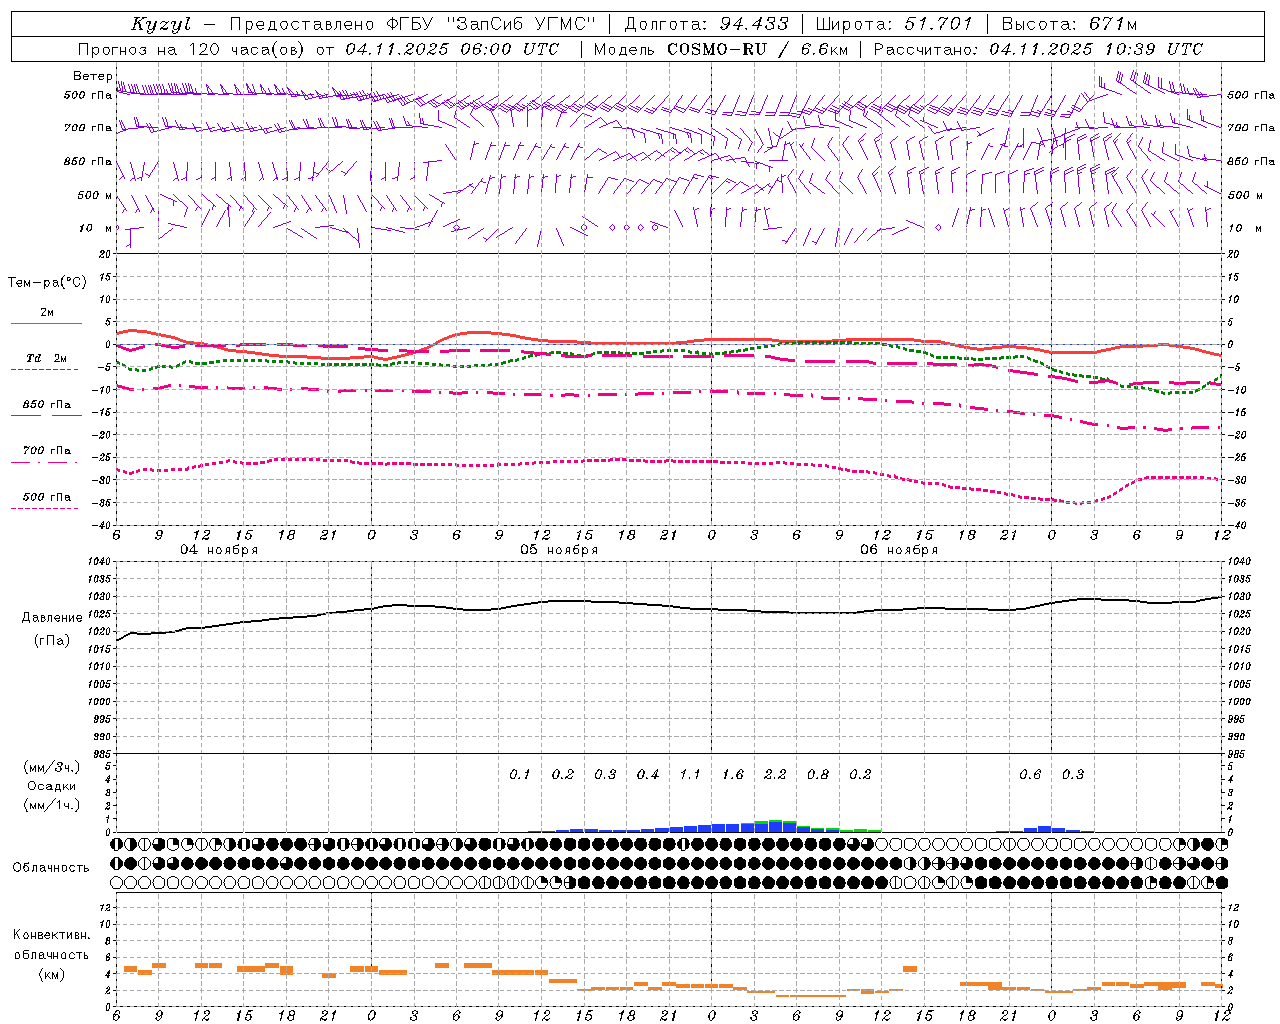Click the Конвективн. convective cloud label

pos(52,935)
